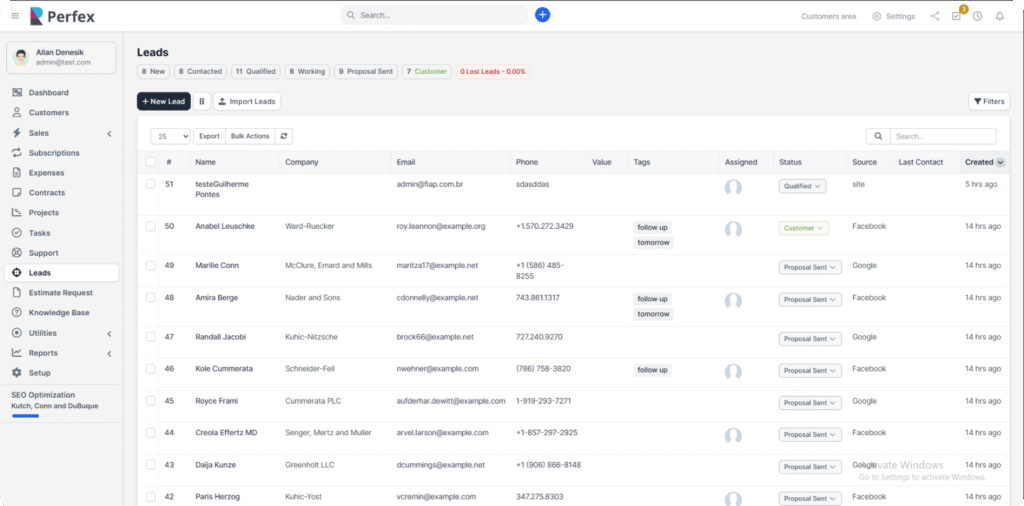1024x506 pixels.
Task: Focus the top global Search field
Action: [x=434, y=15]
